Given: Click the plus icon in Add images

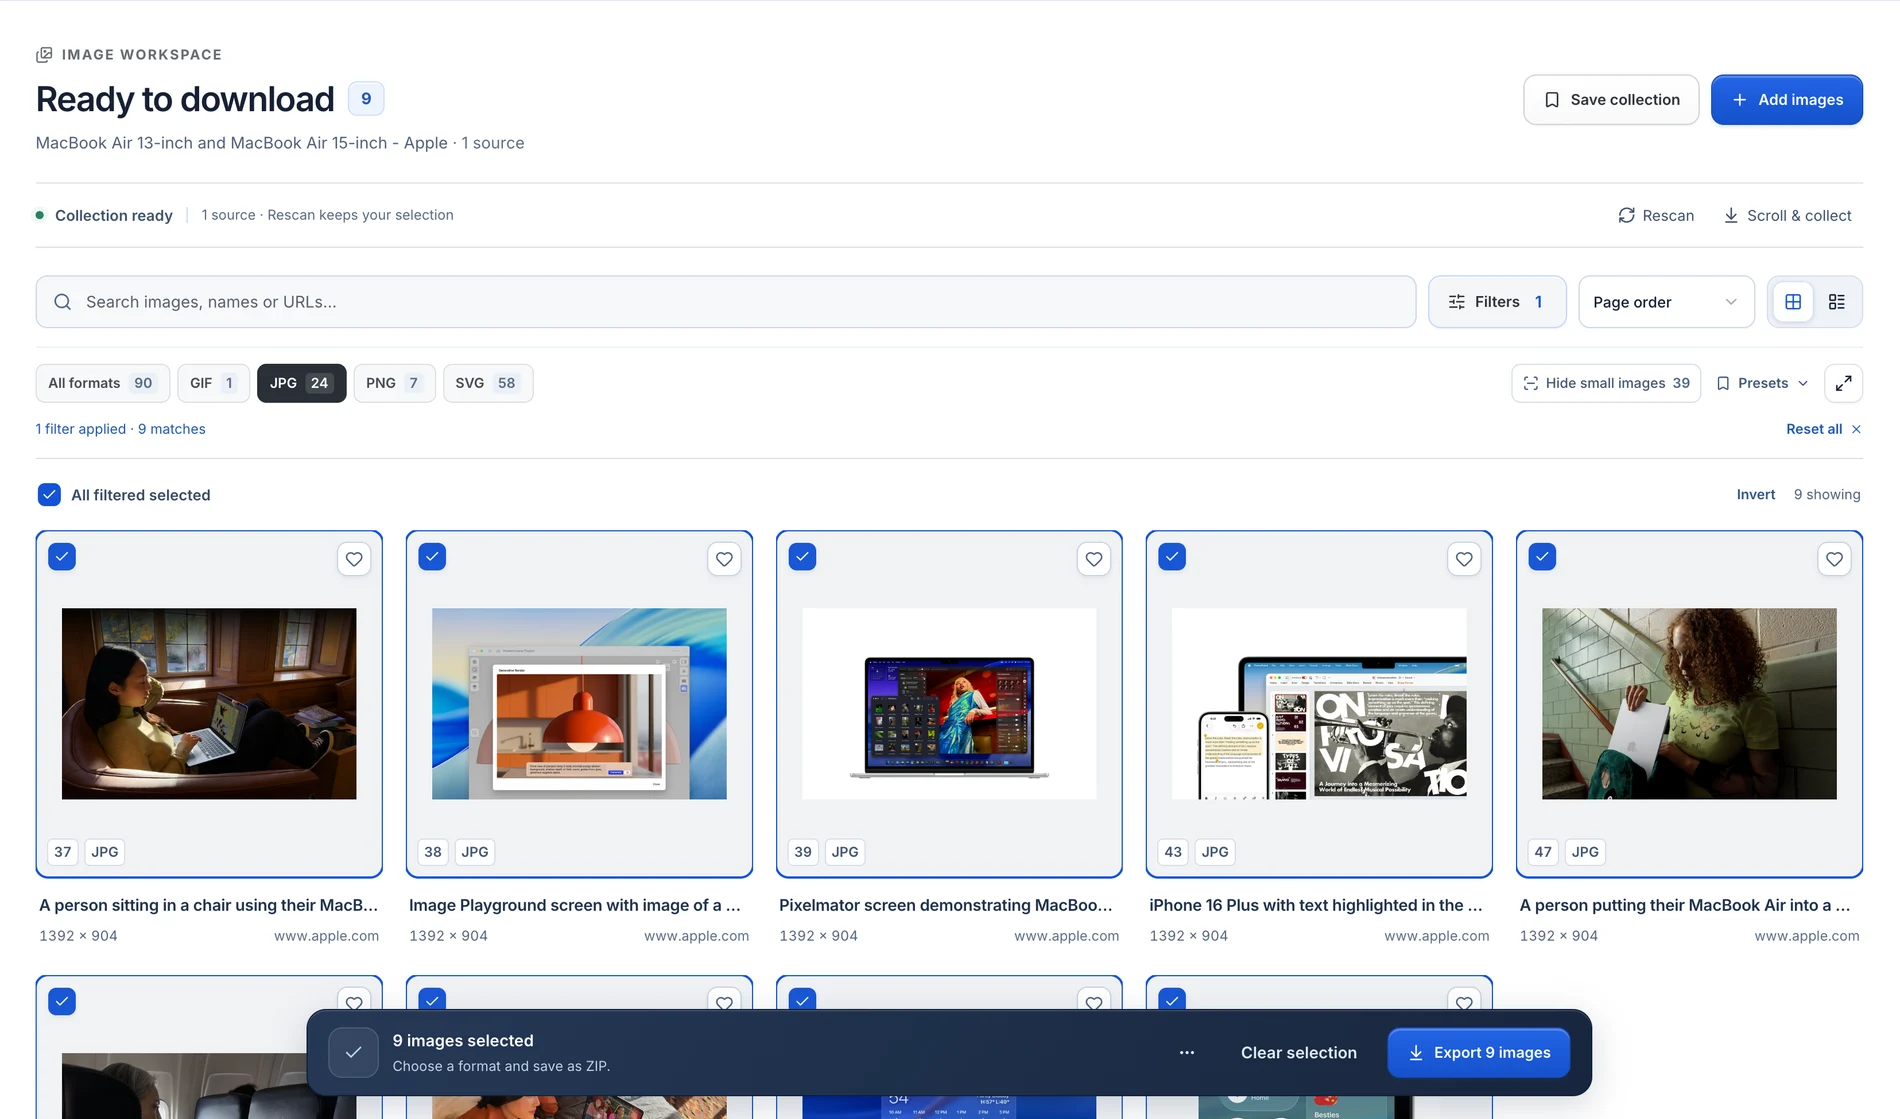Looking at the screenshot, I should 1740,100.
